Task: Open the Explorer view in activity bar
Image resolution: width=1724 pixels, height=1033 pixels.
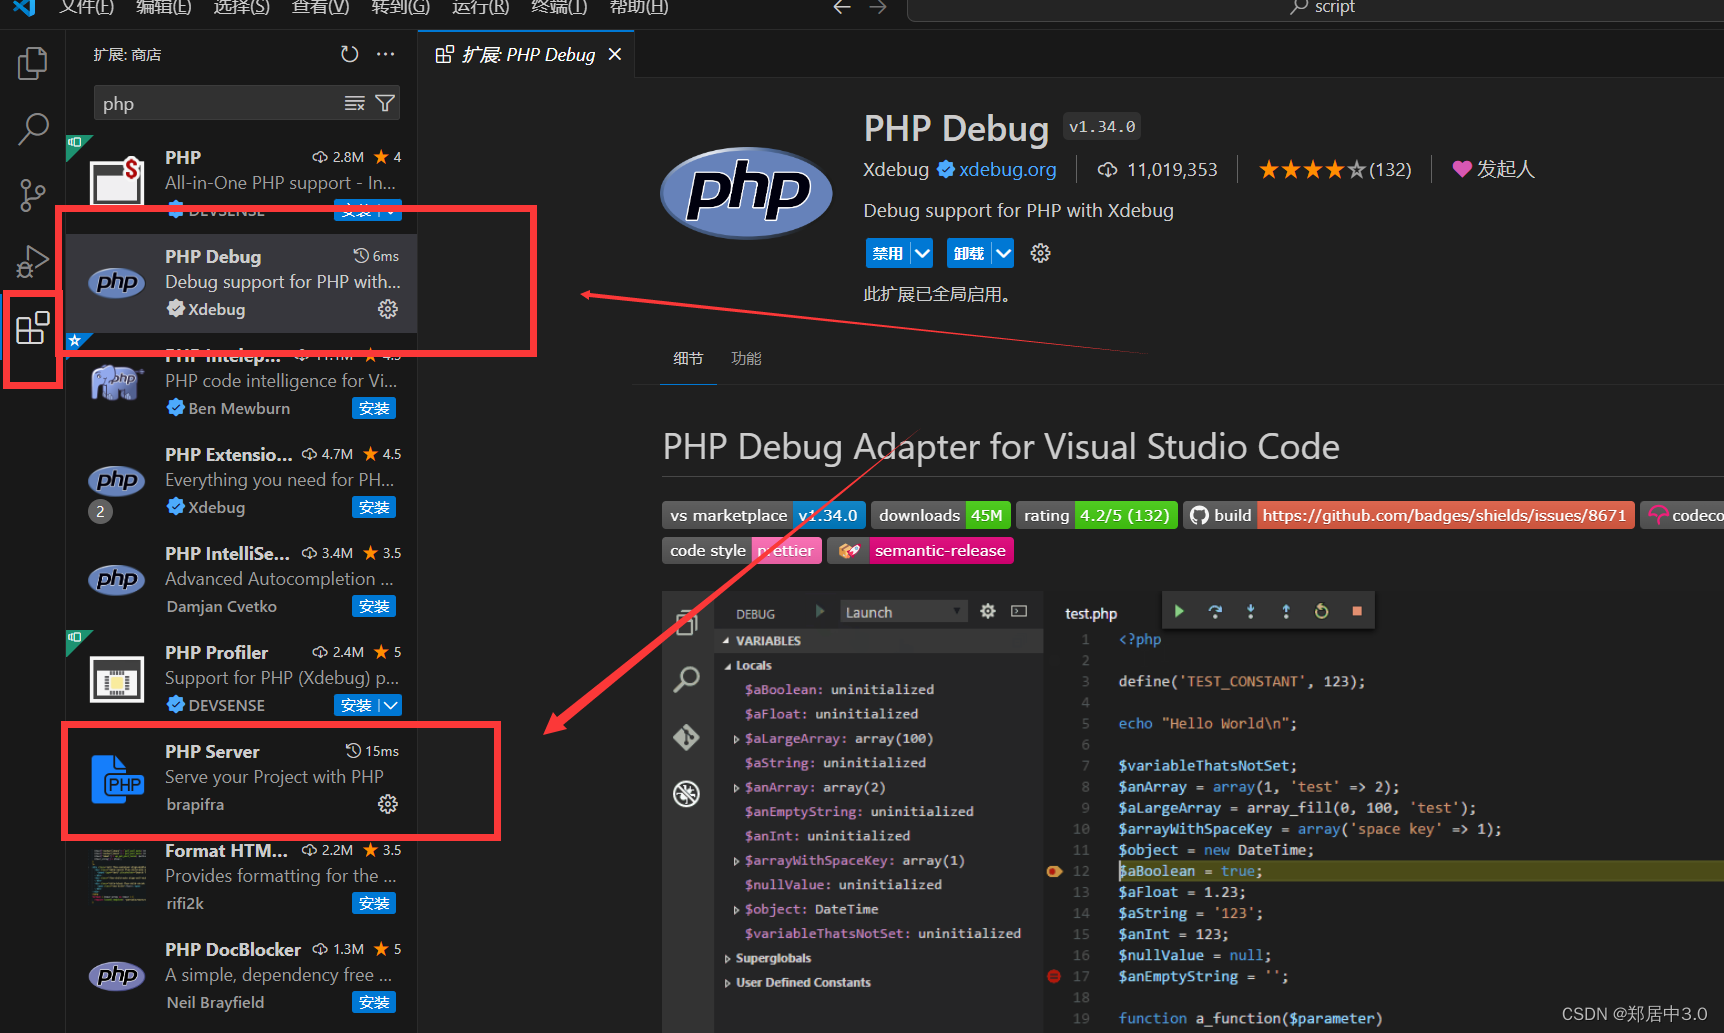Action: tap(32, 63)
